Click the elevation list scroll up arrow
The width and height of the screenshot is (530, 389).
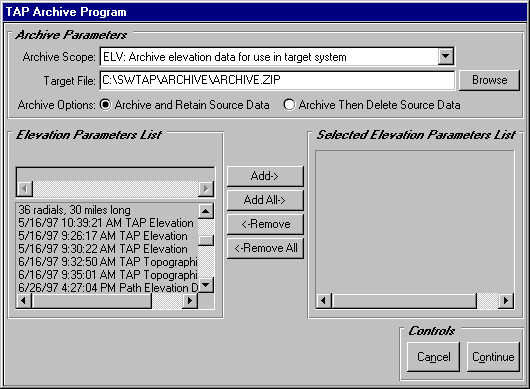(x=206, y=211)
